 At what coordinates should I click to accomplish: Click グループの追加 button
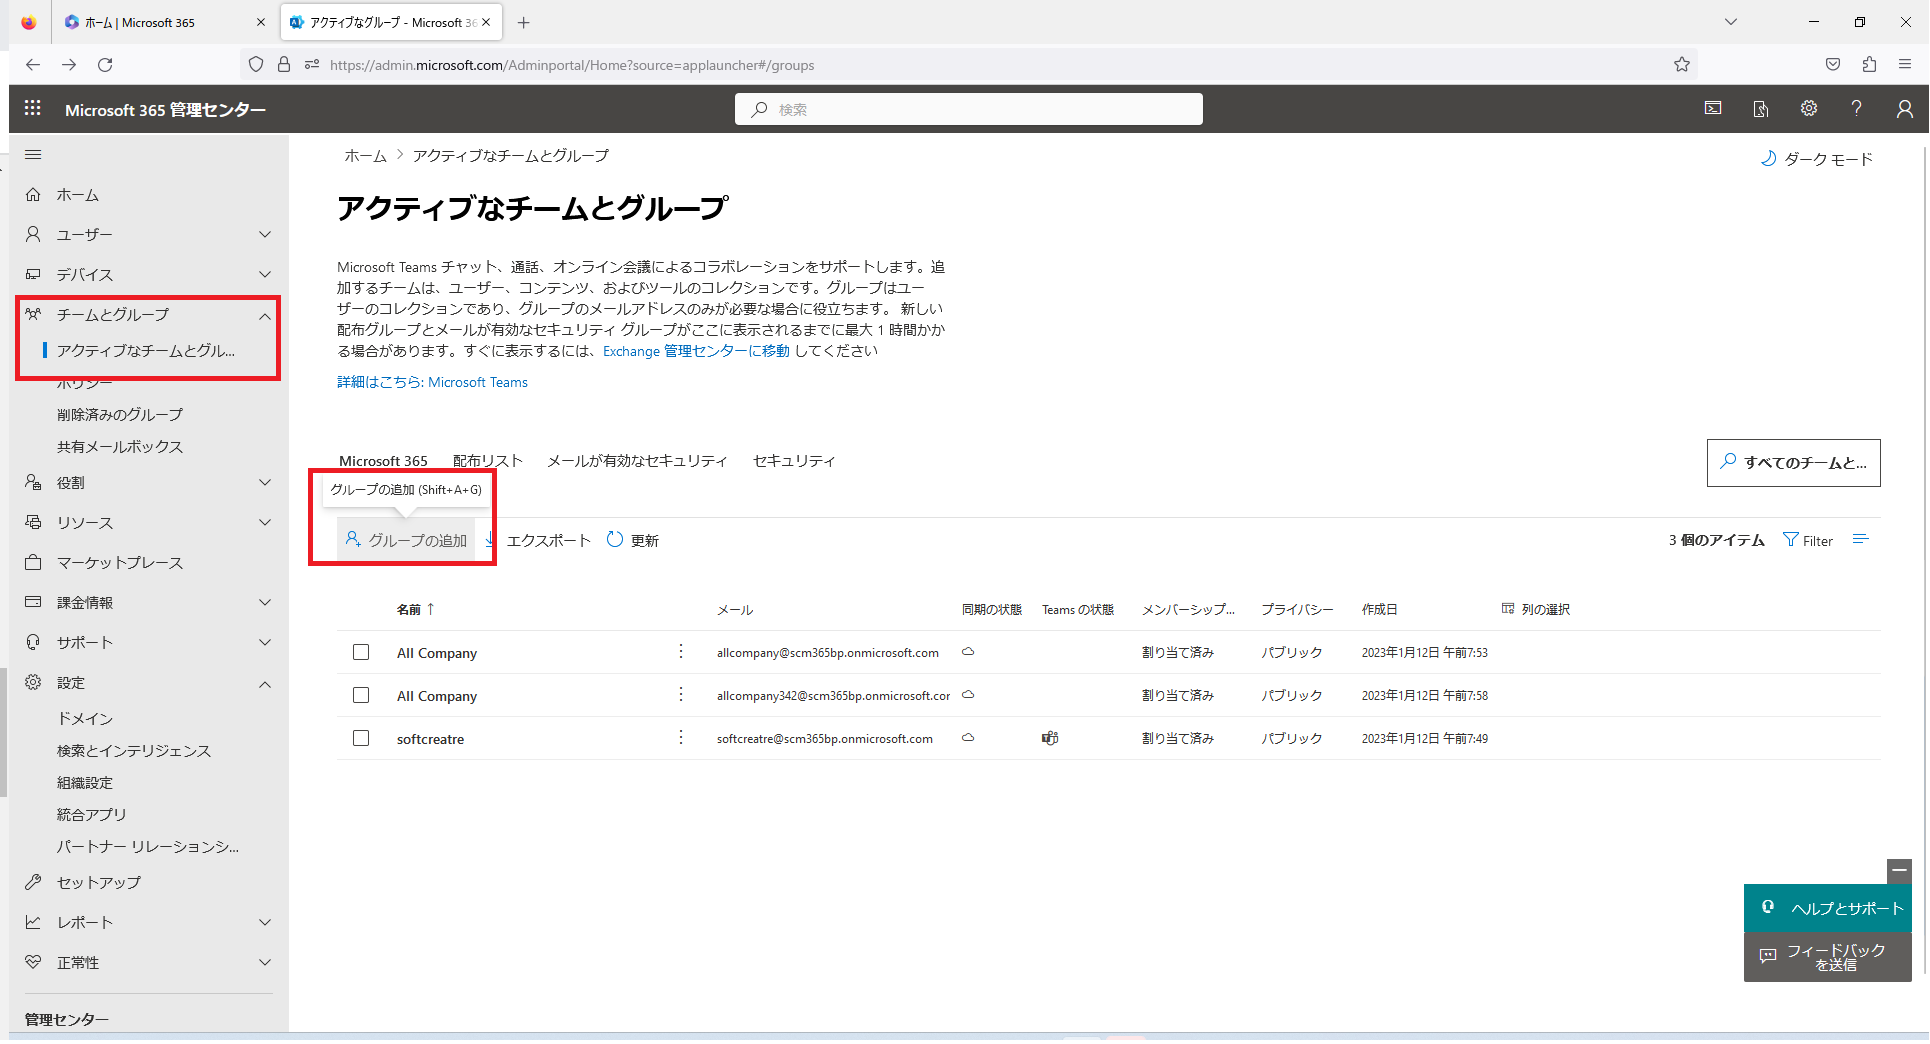[x=407, y=540]
